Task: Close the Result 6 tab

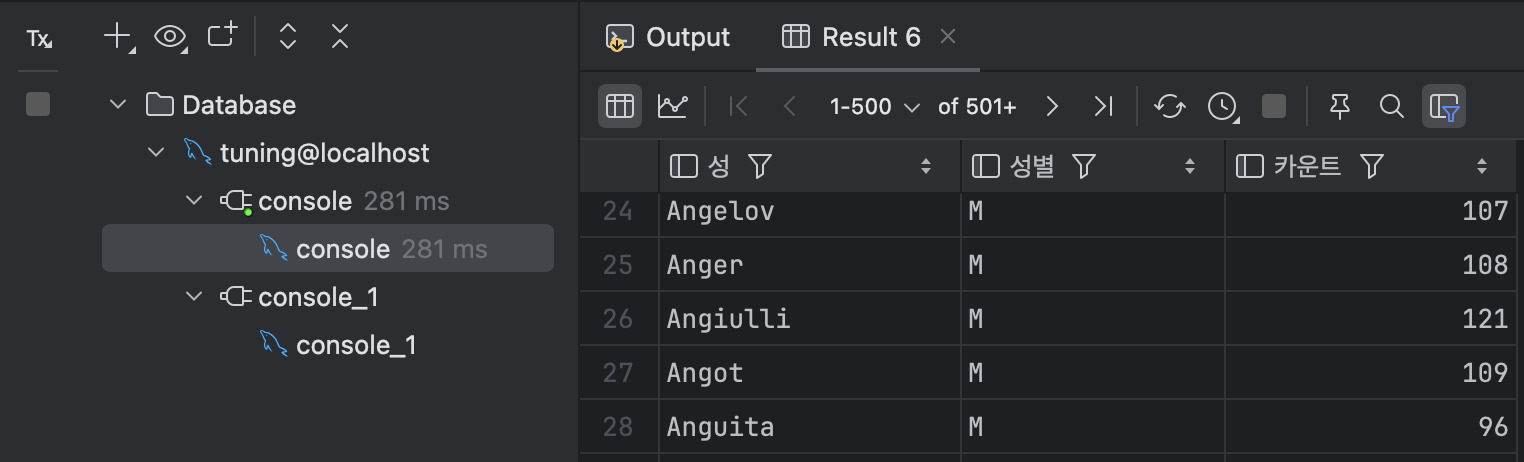Action: click(948, 37)
